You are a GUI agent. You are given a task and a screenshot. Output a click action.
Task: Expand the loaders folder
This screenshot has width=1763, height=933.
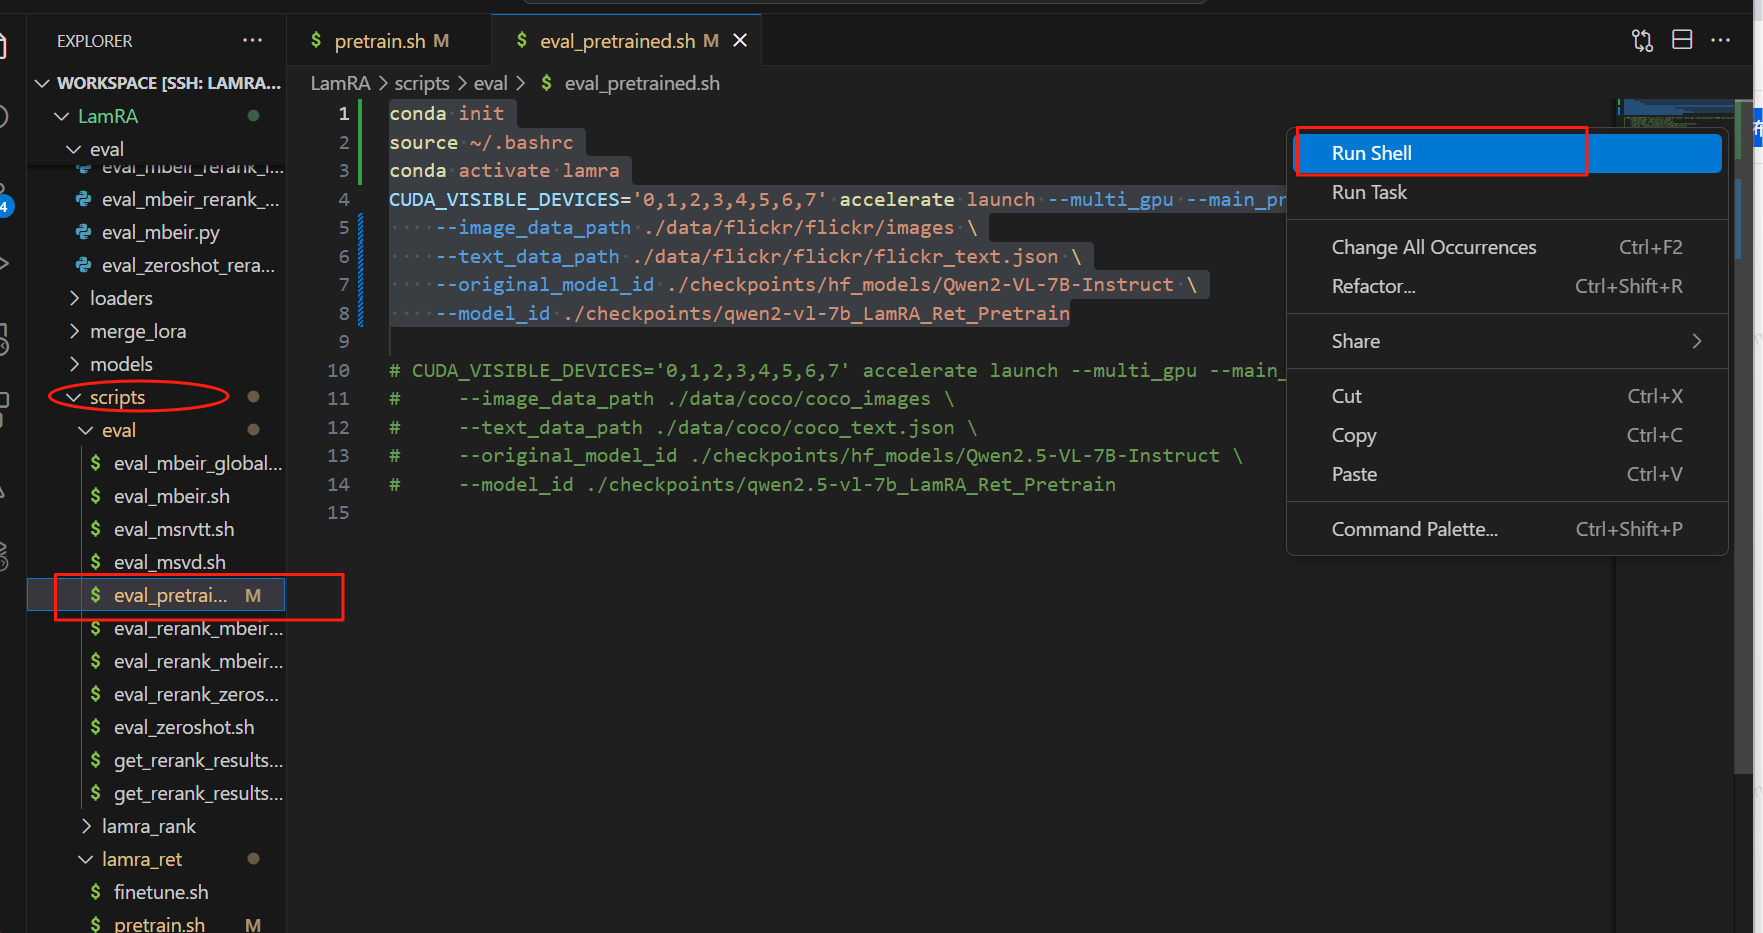pyautogui.click(x=121, y=298)
